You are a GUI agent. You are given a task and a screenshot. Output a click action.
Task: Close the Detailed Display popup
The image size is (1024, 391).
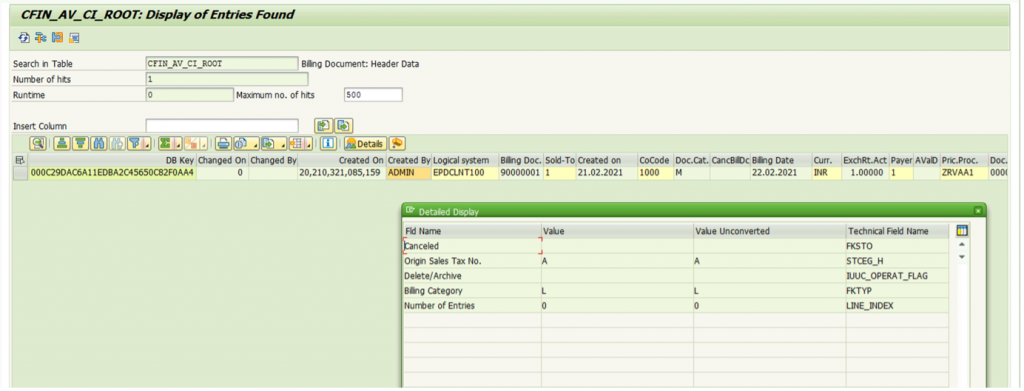[978, 210]
